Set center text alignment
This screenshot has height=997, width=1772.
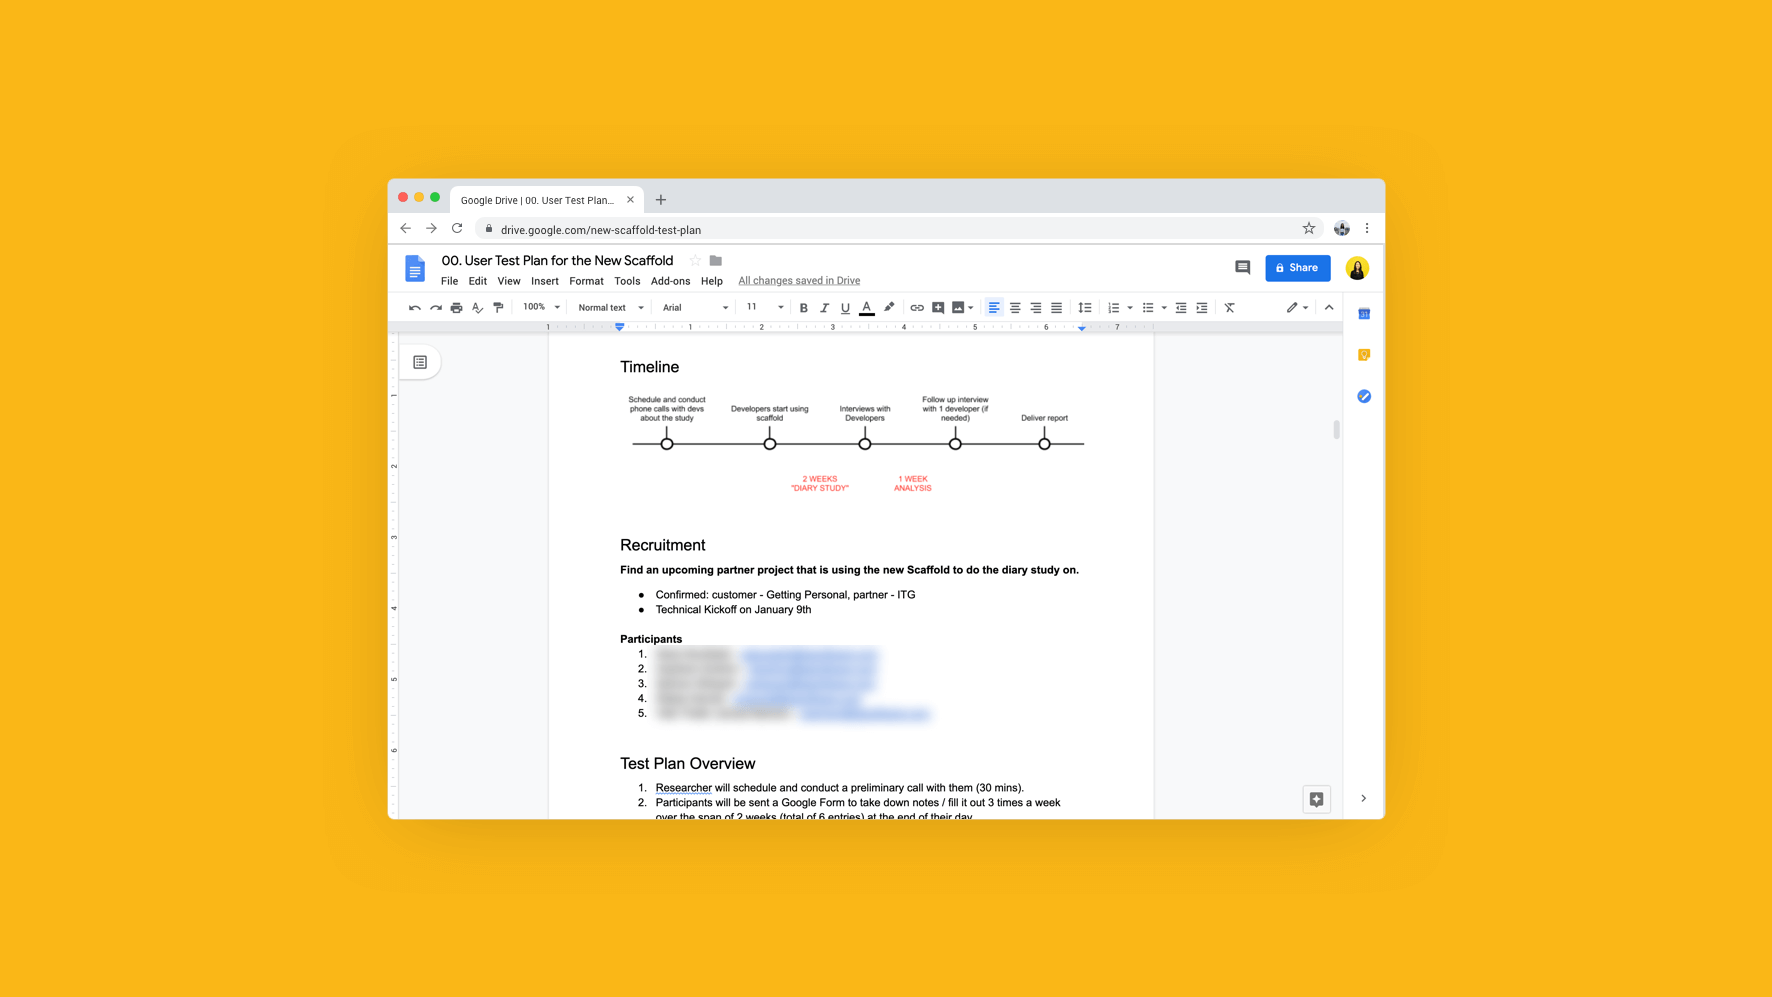click(1015, 308)
